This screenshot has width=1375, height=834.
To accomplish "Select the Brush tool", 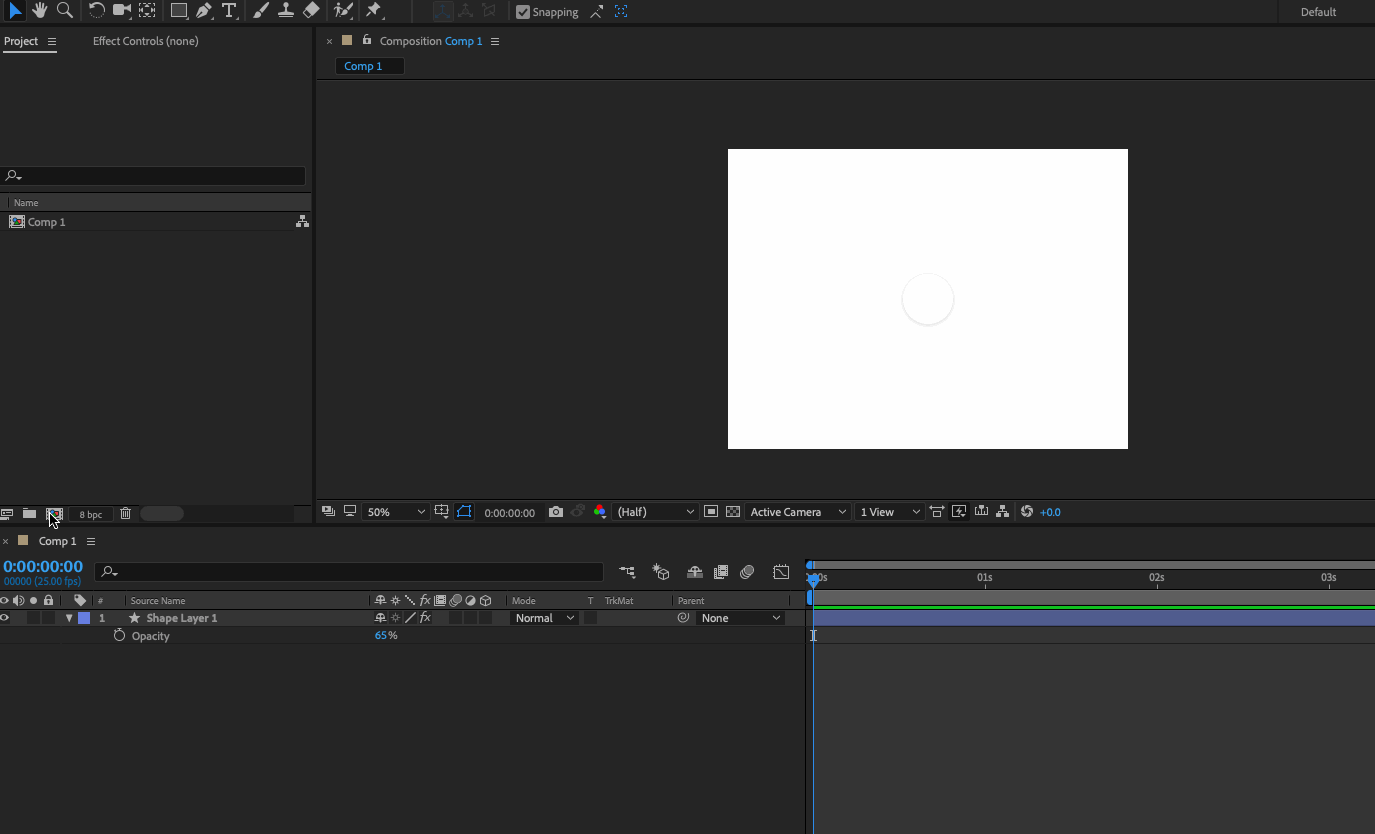I will click(x=261, y=11).
